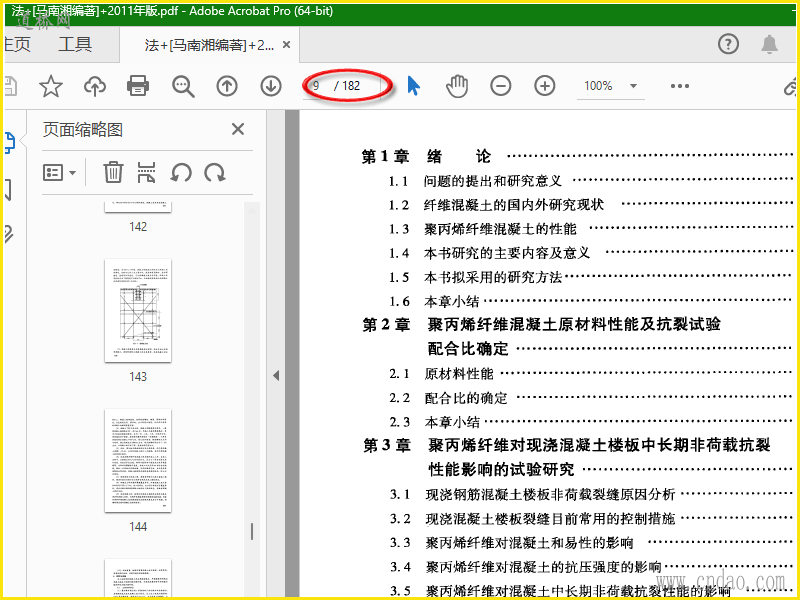
Task: Click the 142 page label in thumbnails
Action: pos(138,227)
